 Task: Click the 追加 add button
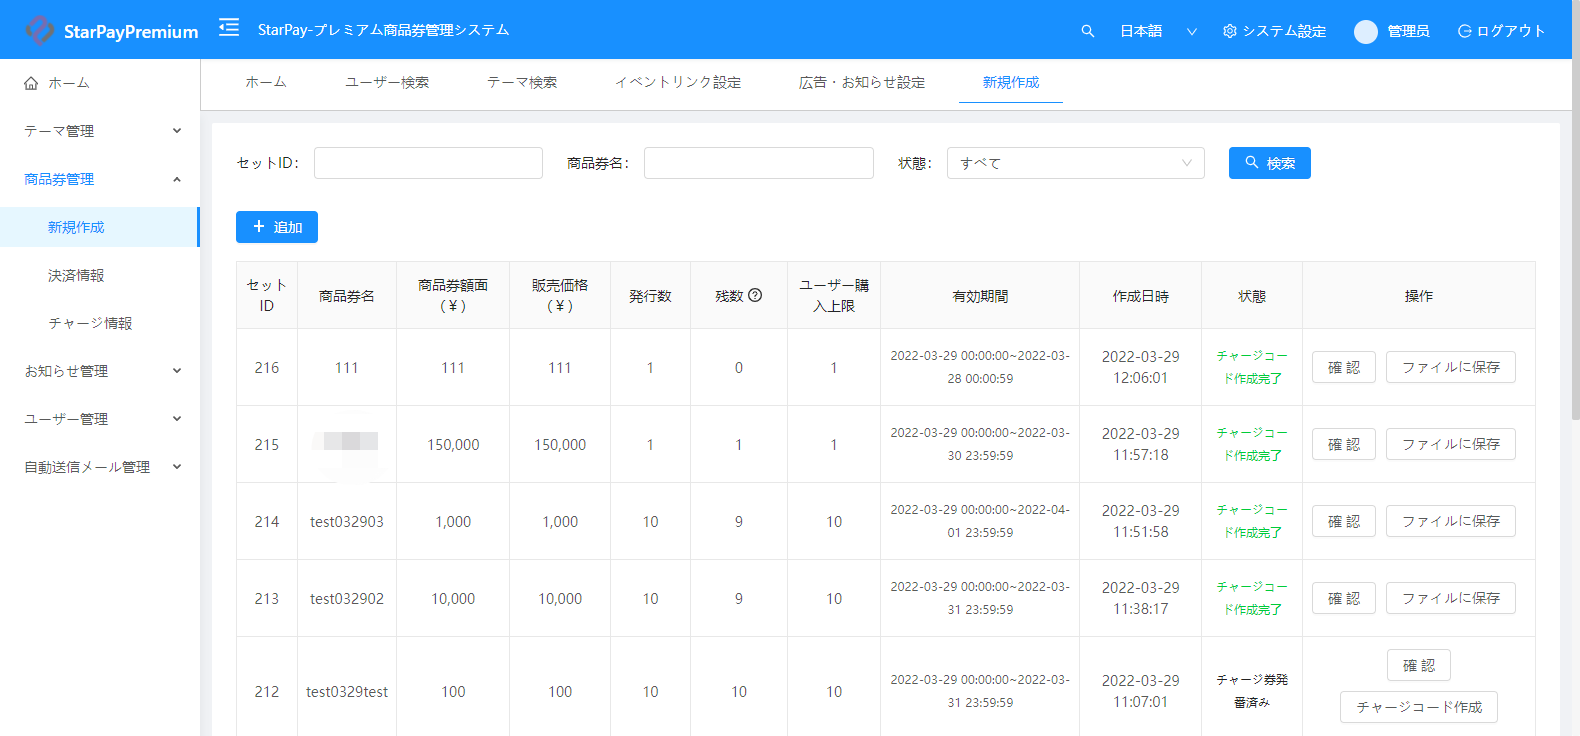[277, 227]
